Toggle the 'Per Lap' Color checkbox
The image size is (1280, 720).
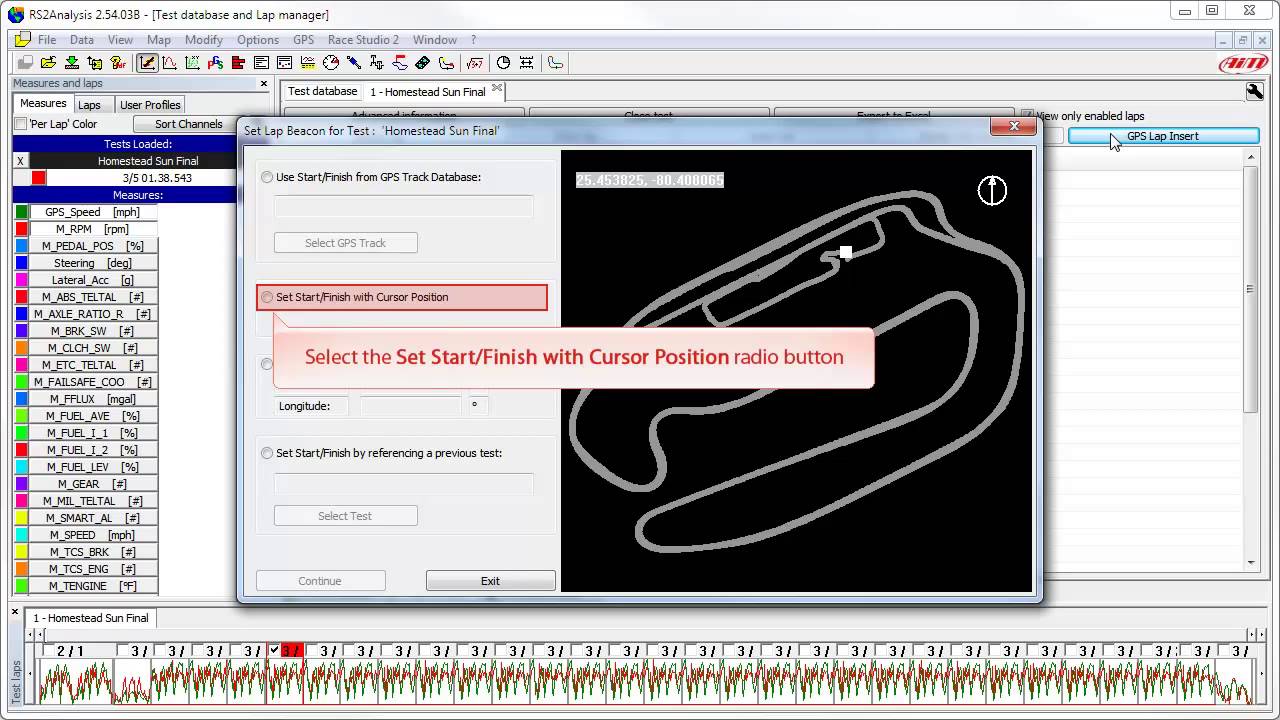pyautogui.click(x=20, y=124)
